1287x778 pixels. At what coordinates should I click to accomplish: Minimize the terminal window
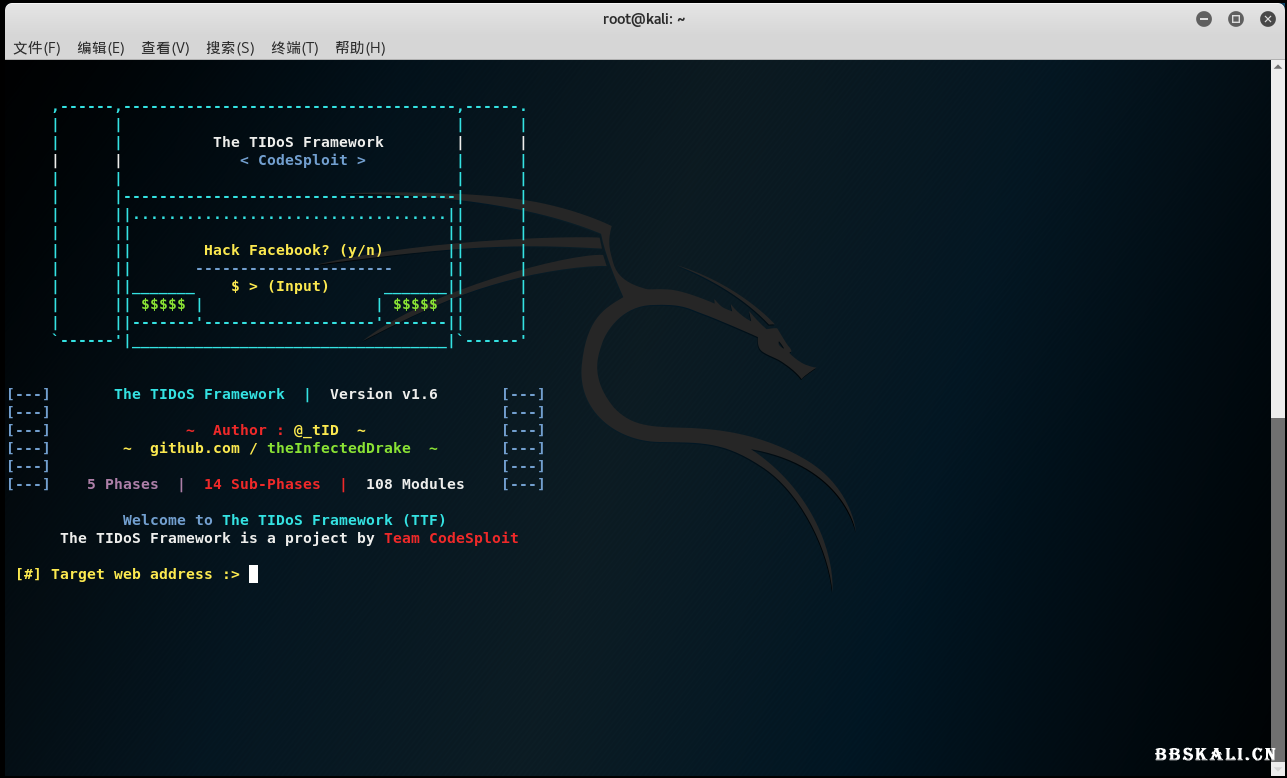coord(1203,18)
